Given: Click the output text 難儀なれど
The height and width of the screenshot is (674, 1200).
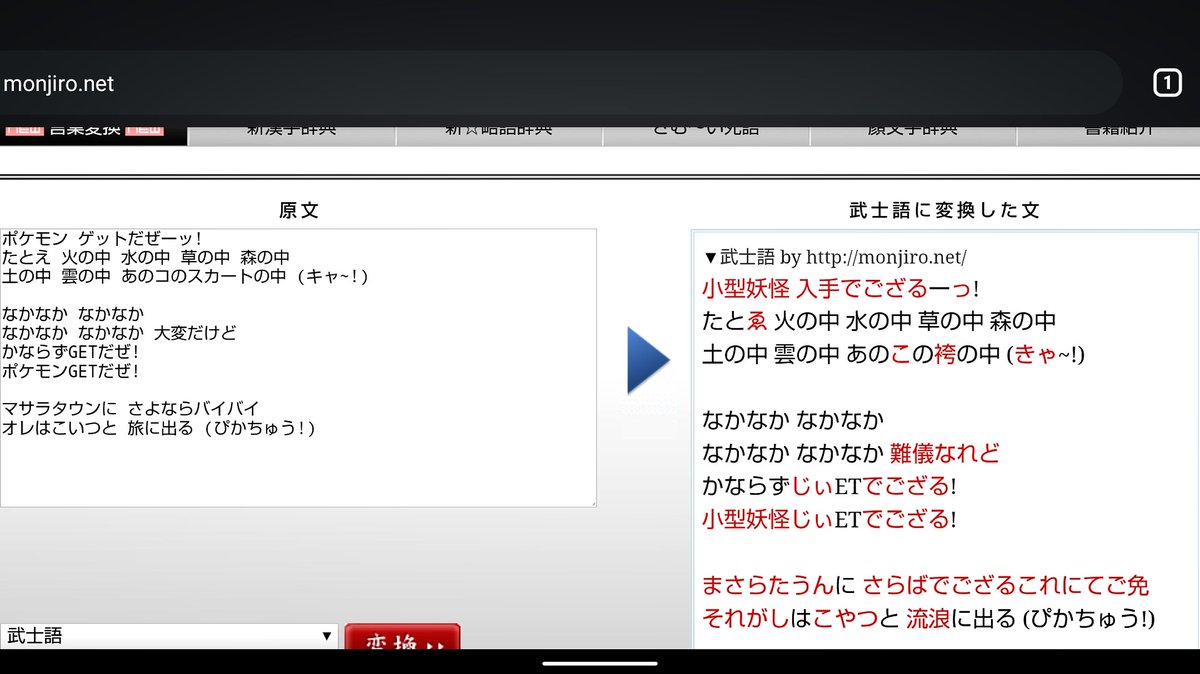Looking at the screenshot, I should coord(944,454).
